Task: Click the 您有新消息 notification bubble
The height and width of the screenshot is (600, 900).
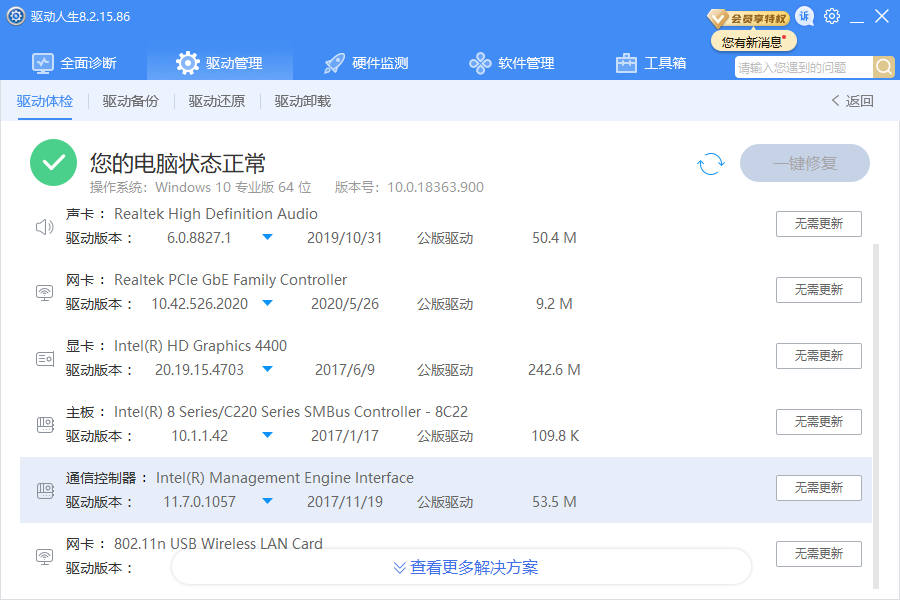Action: (x=754, y=42)
